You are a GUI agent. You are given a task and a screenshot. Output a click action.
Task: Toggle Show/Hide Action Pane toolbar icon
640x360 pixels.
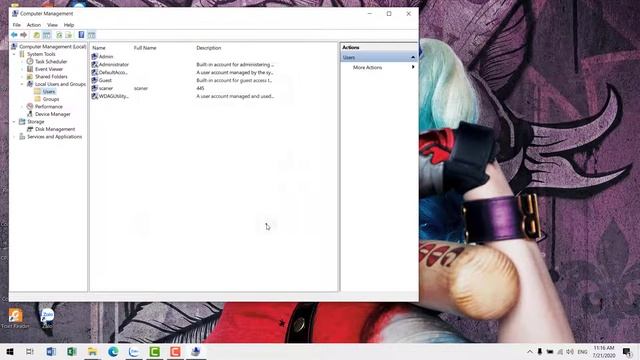91,35
